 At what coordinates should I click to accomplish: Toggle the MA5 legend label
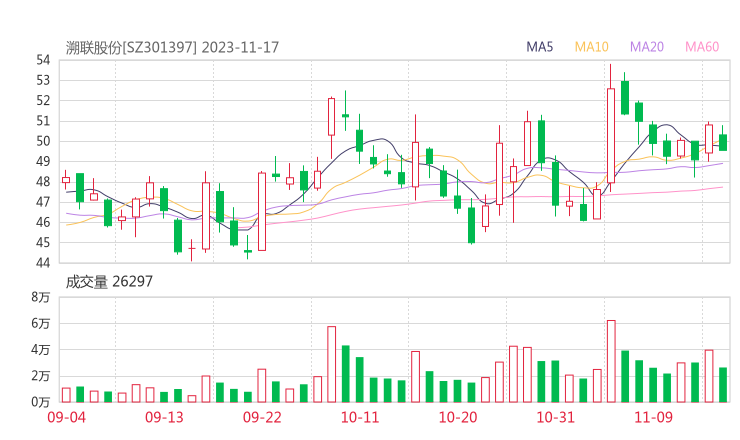click(x=540, y=47)
